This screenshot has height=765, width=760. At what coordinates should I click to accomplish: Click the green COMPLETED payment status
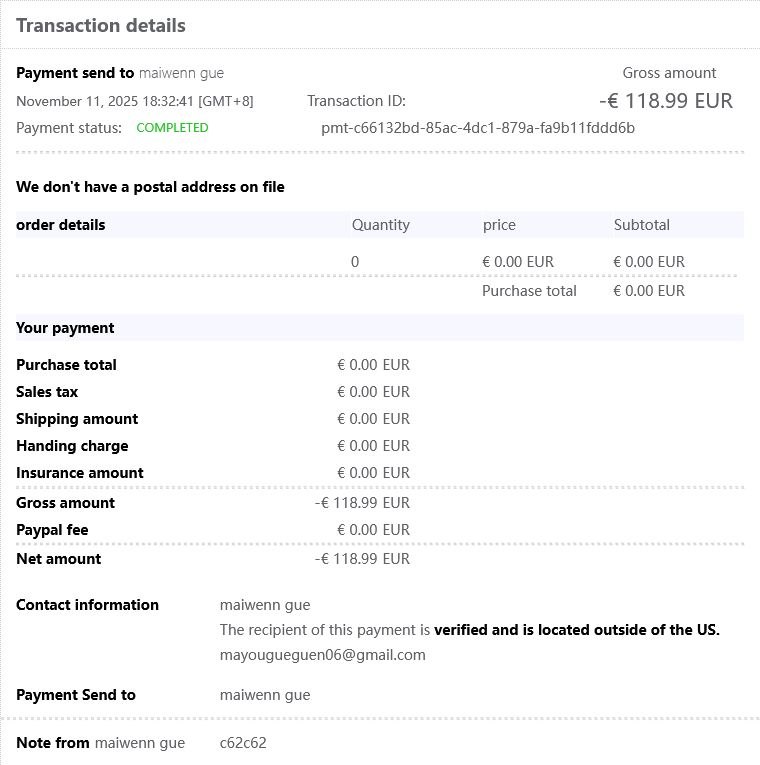[172, 128]
